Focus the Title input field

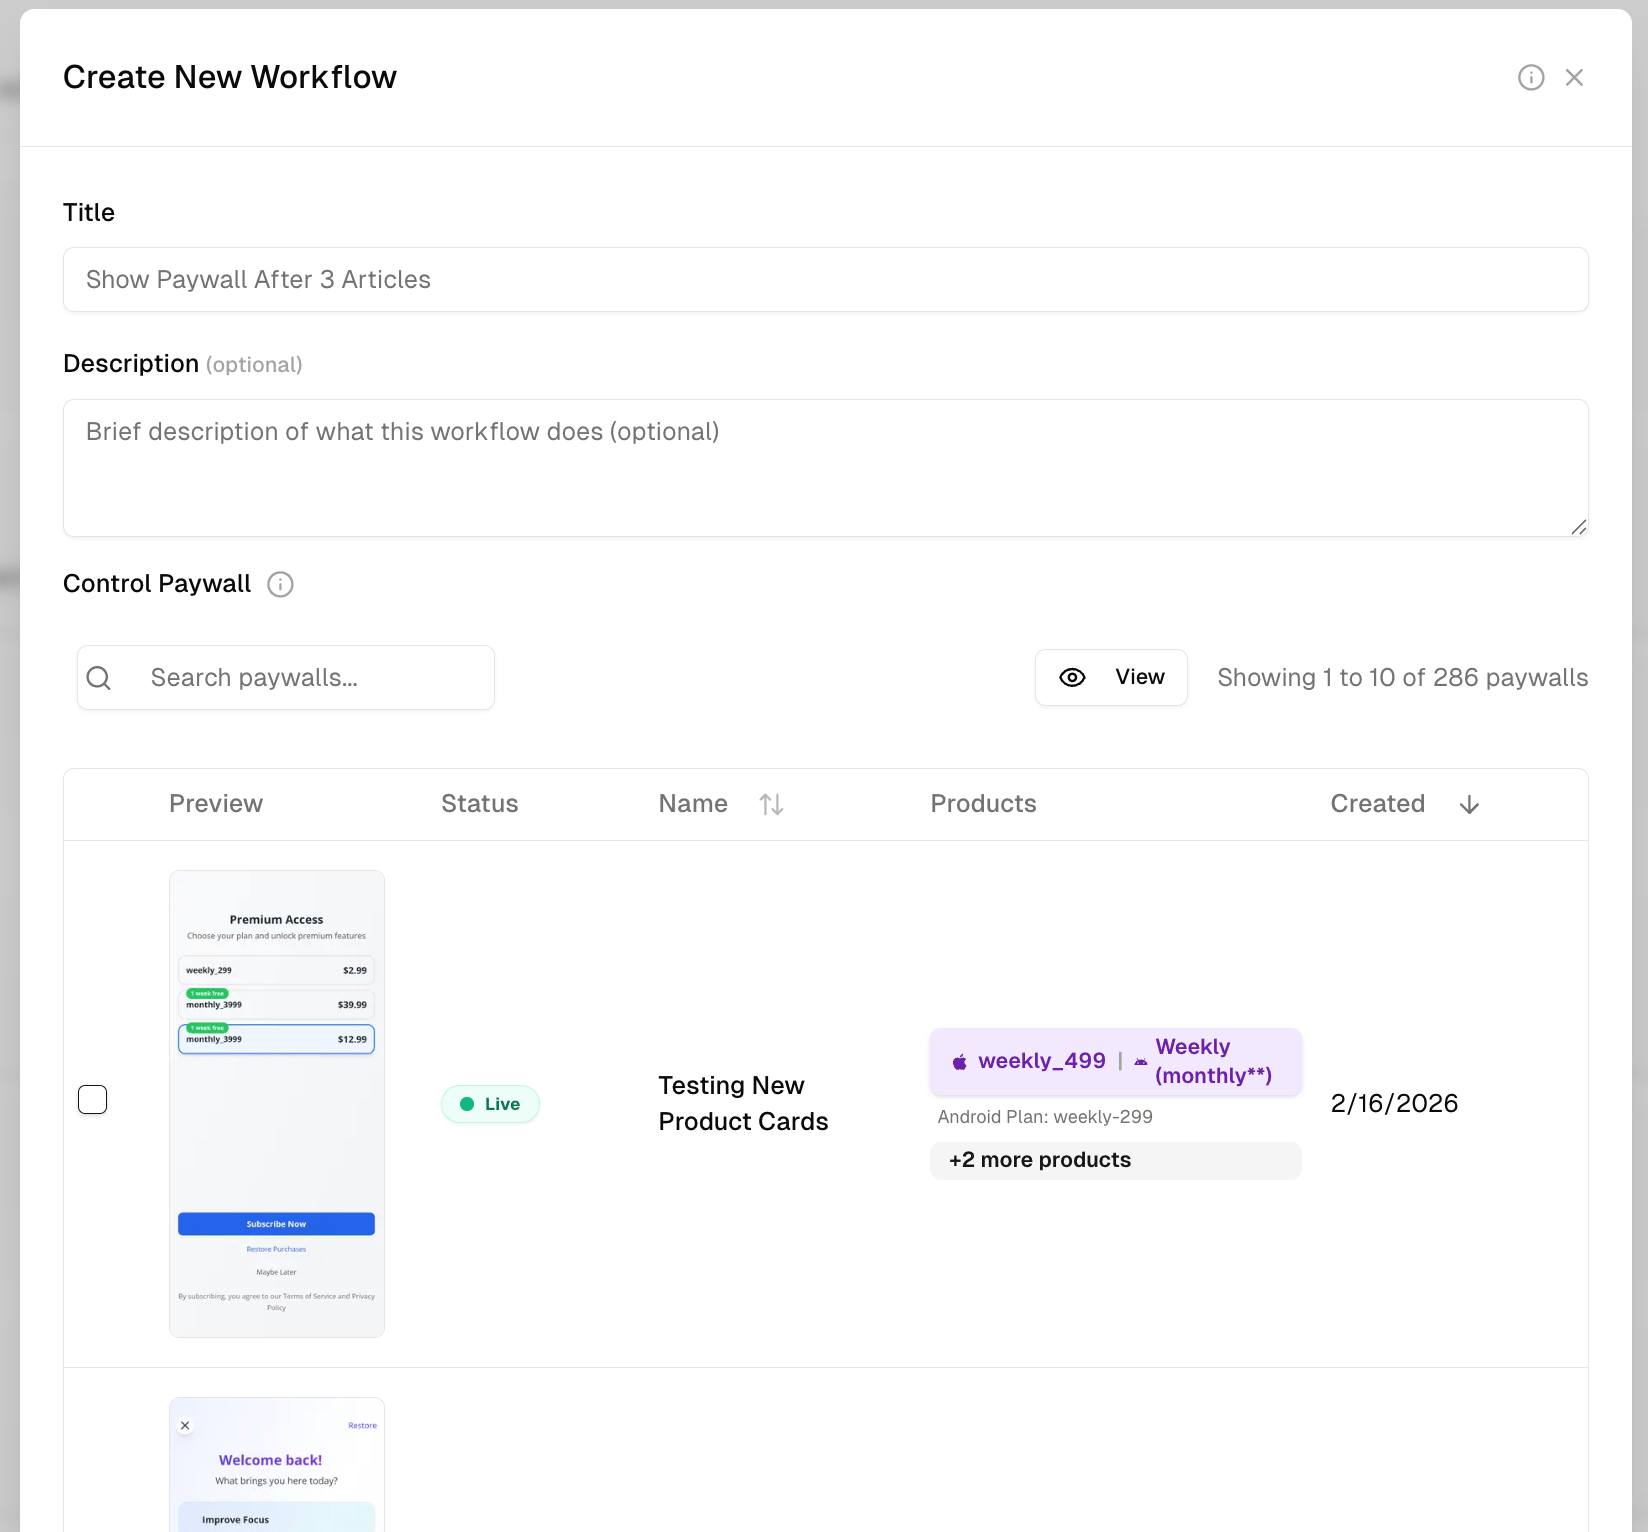pyautogui.click(x=826, y=280)
